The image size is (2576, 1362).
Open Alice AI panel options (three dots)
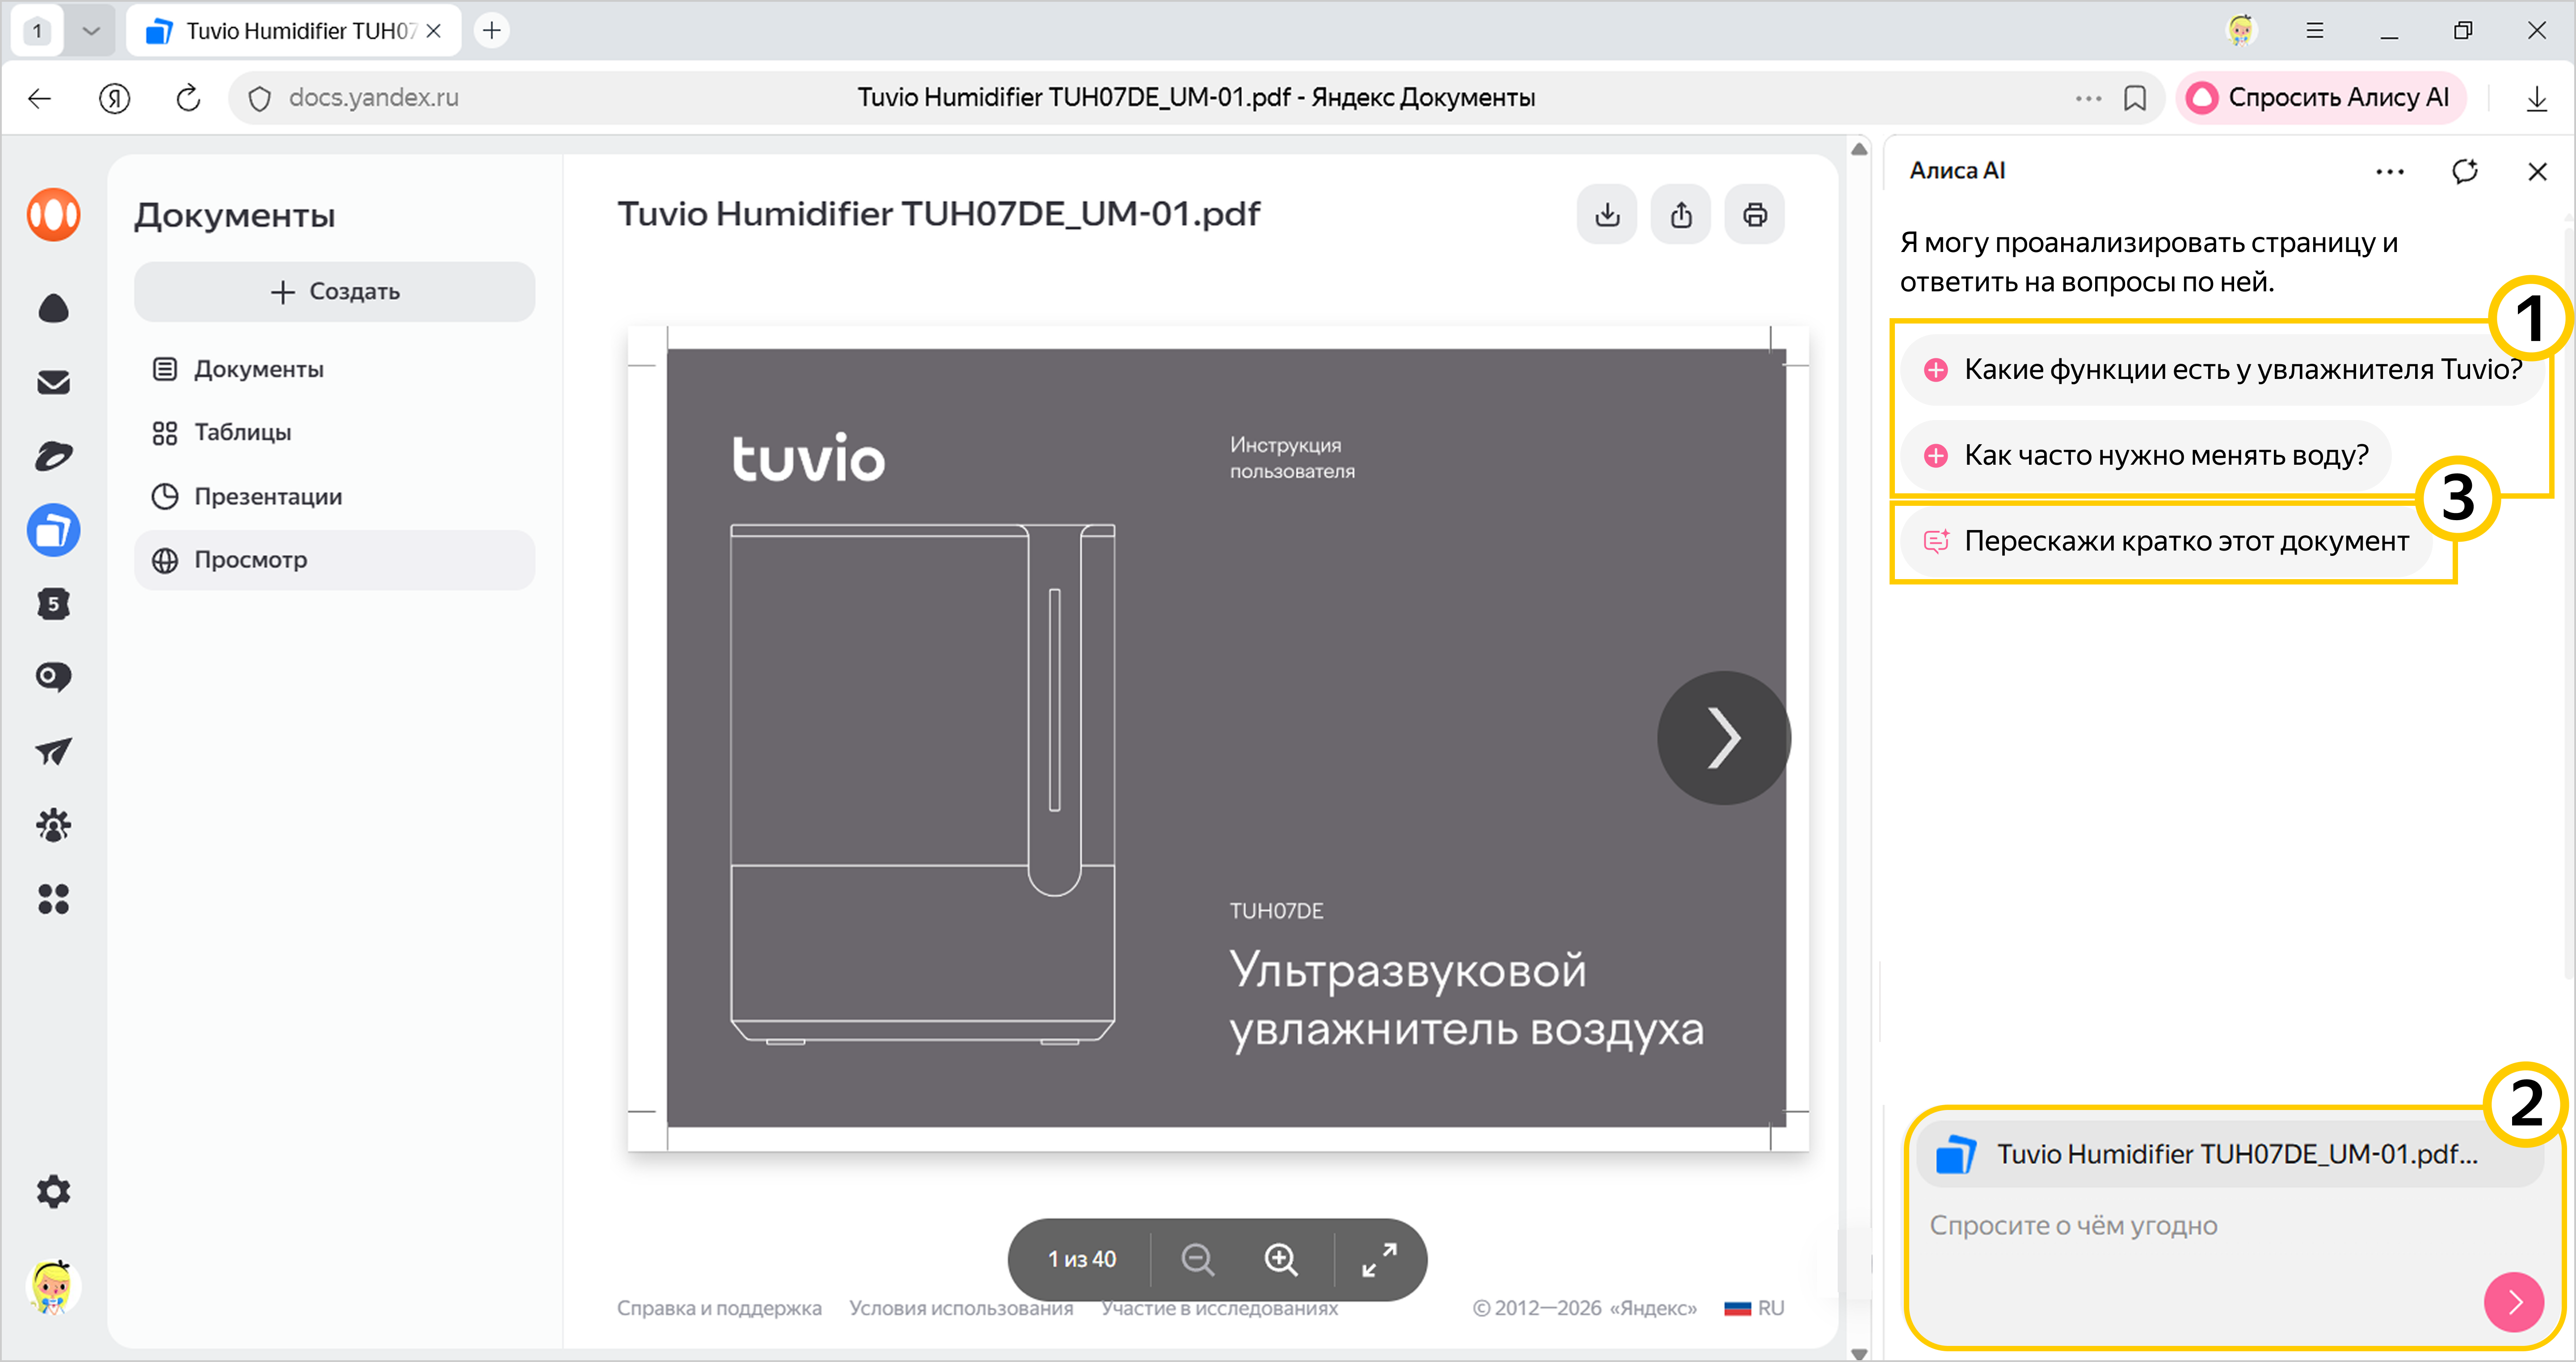coord(2389,171)
